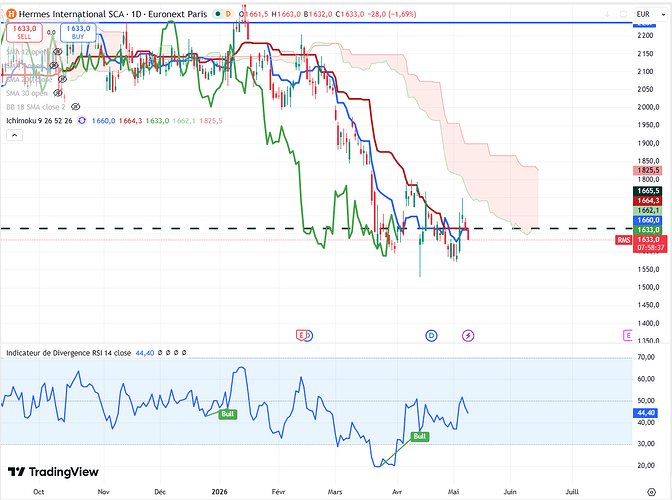The image size is (672, 500).
Task: Click the dark red 1664,3 price axis label
Action: click(x=648, y=201)
